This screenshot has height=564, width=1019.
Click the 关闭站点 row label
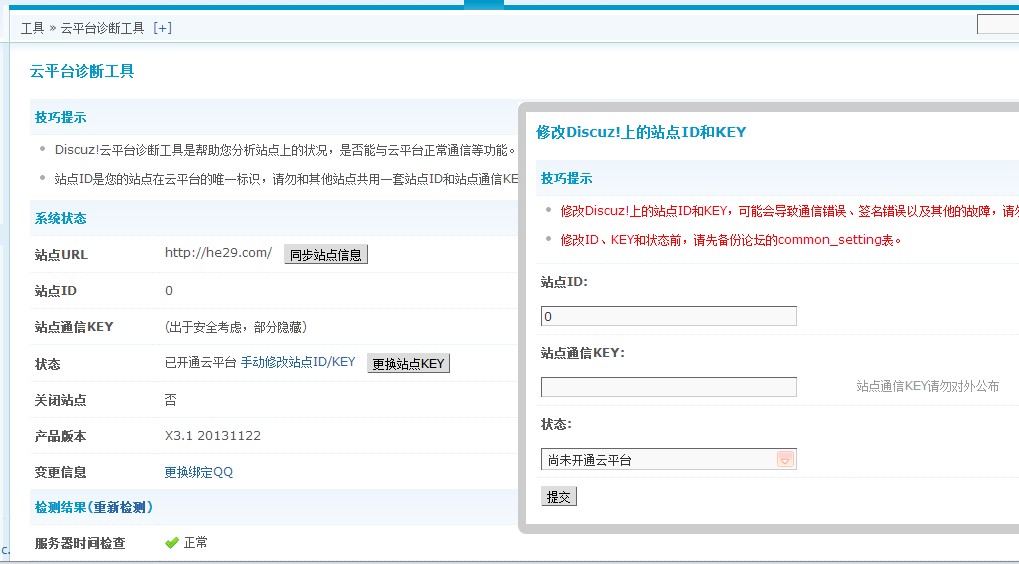click(x=60, y=400)
